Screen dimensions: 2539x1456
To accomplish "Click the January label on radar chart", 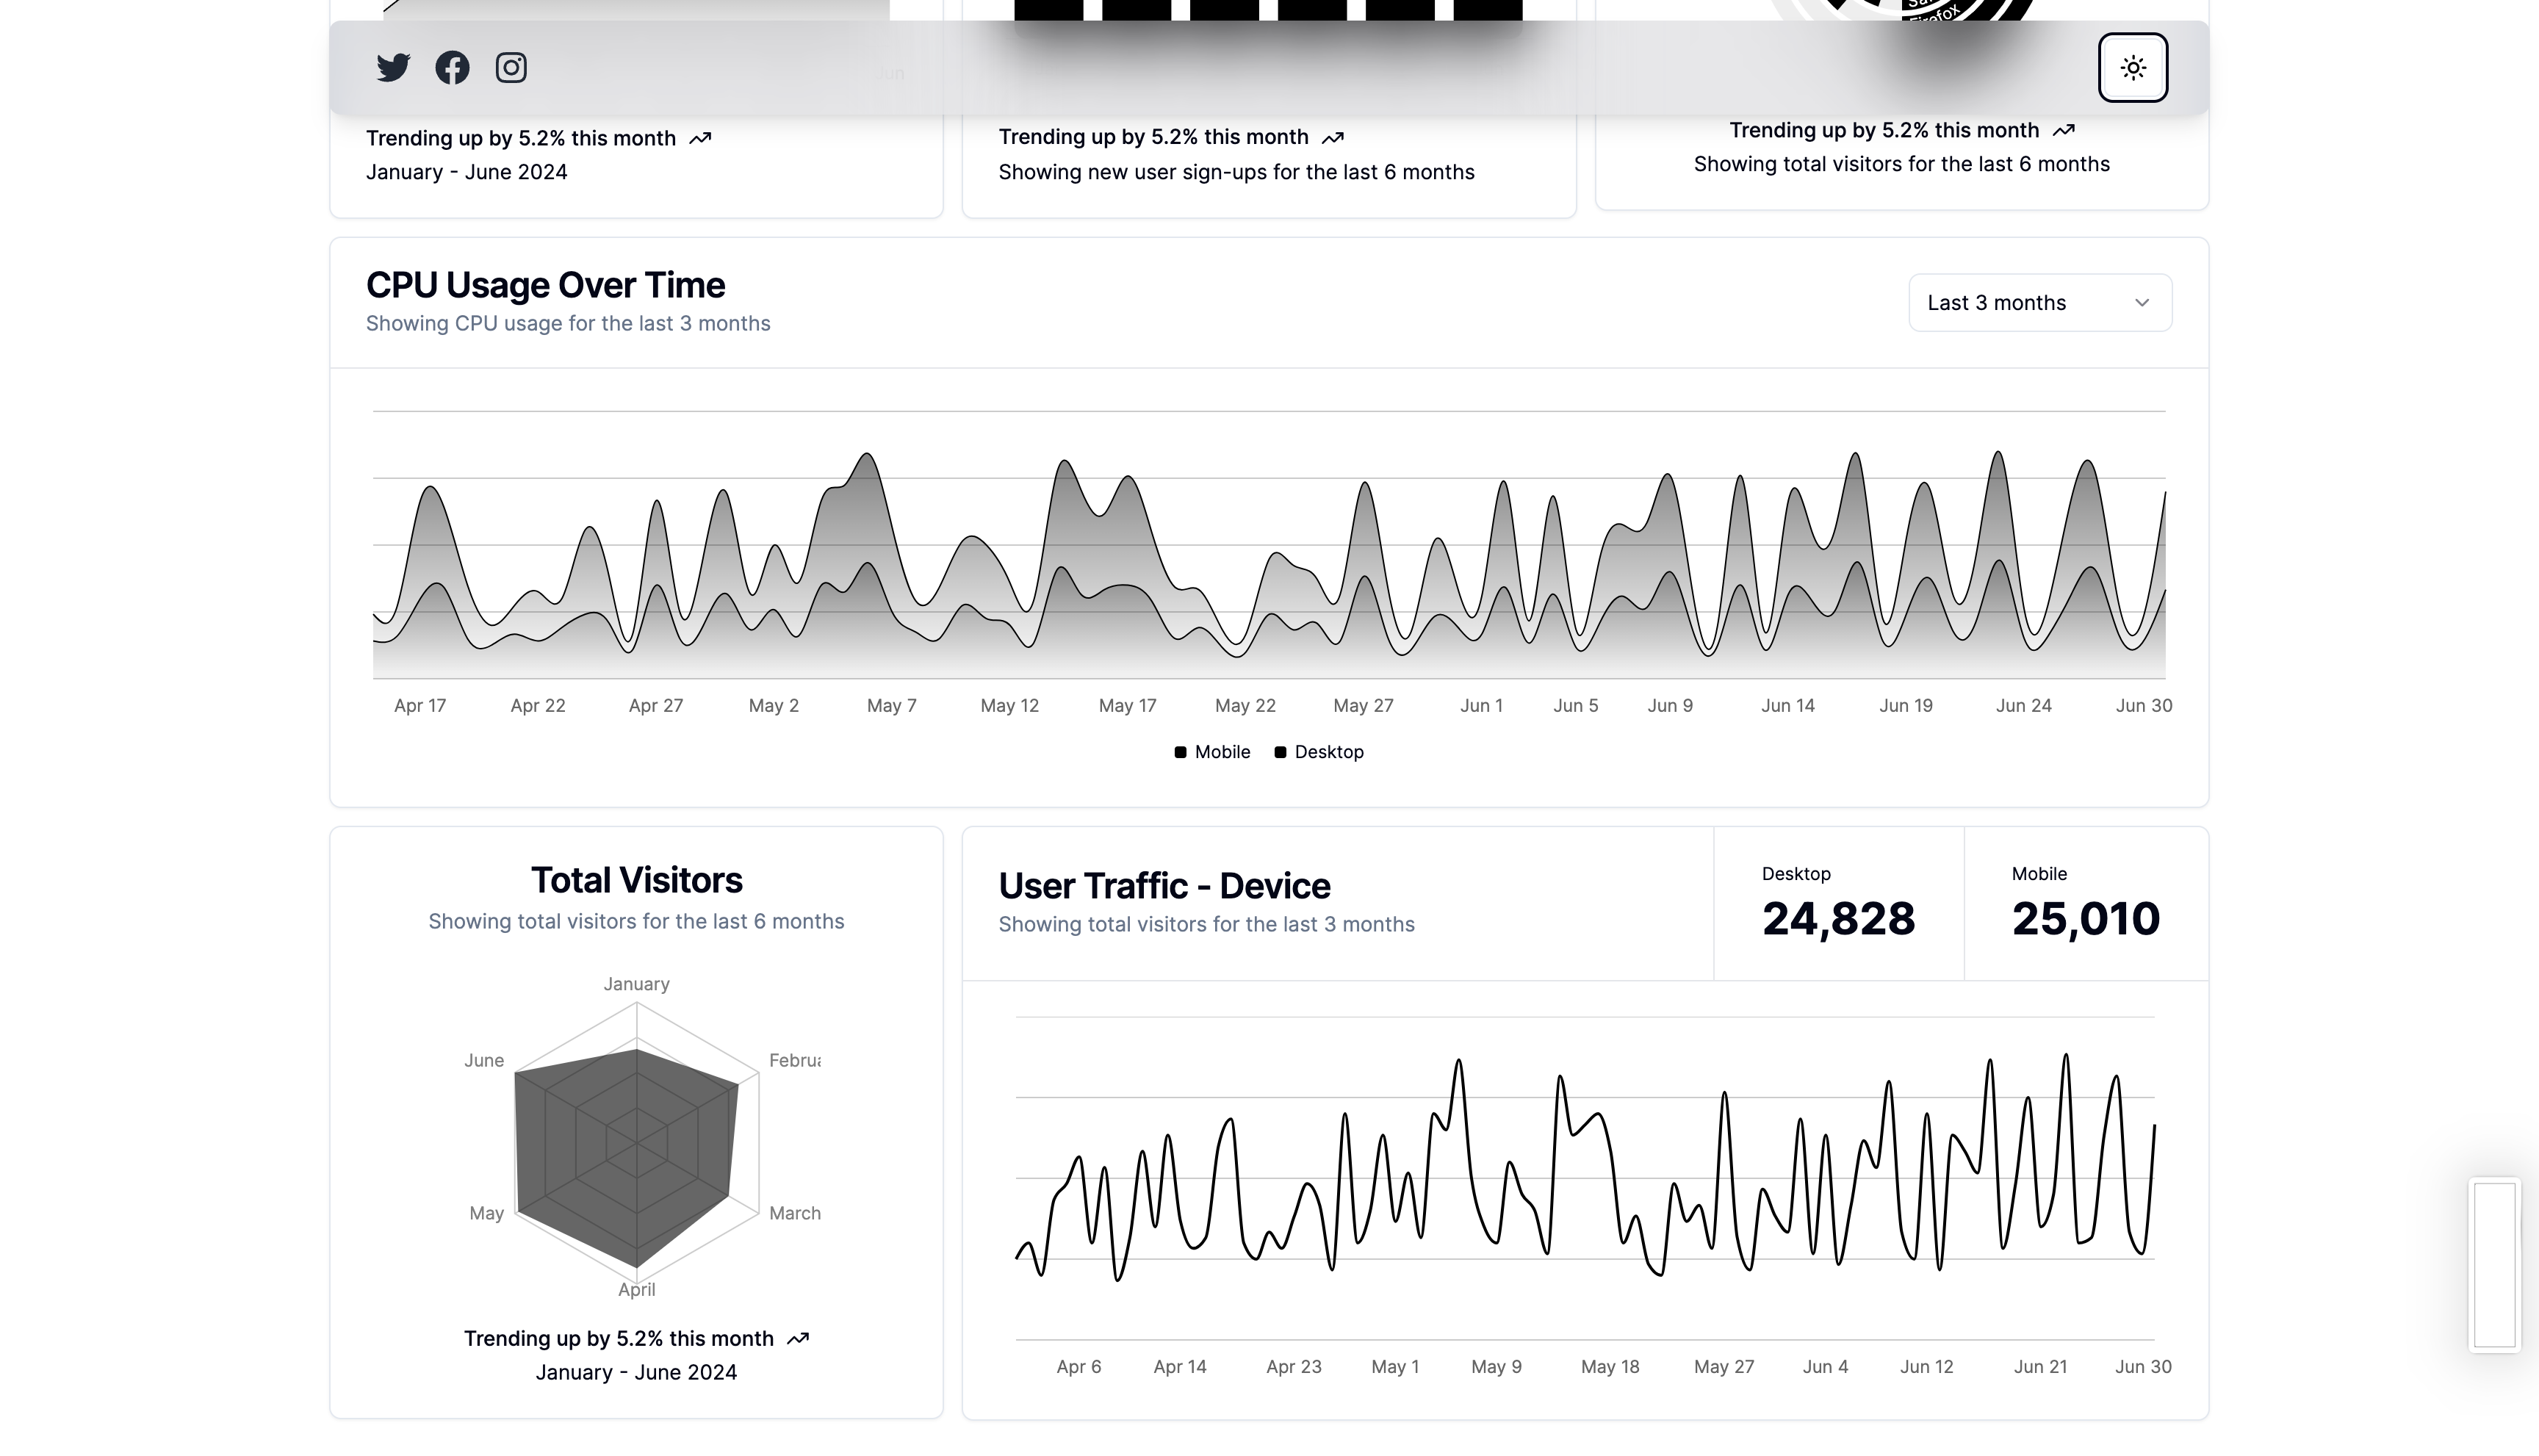I will pos(636,983).
